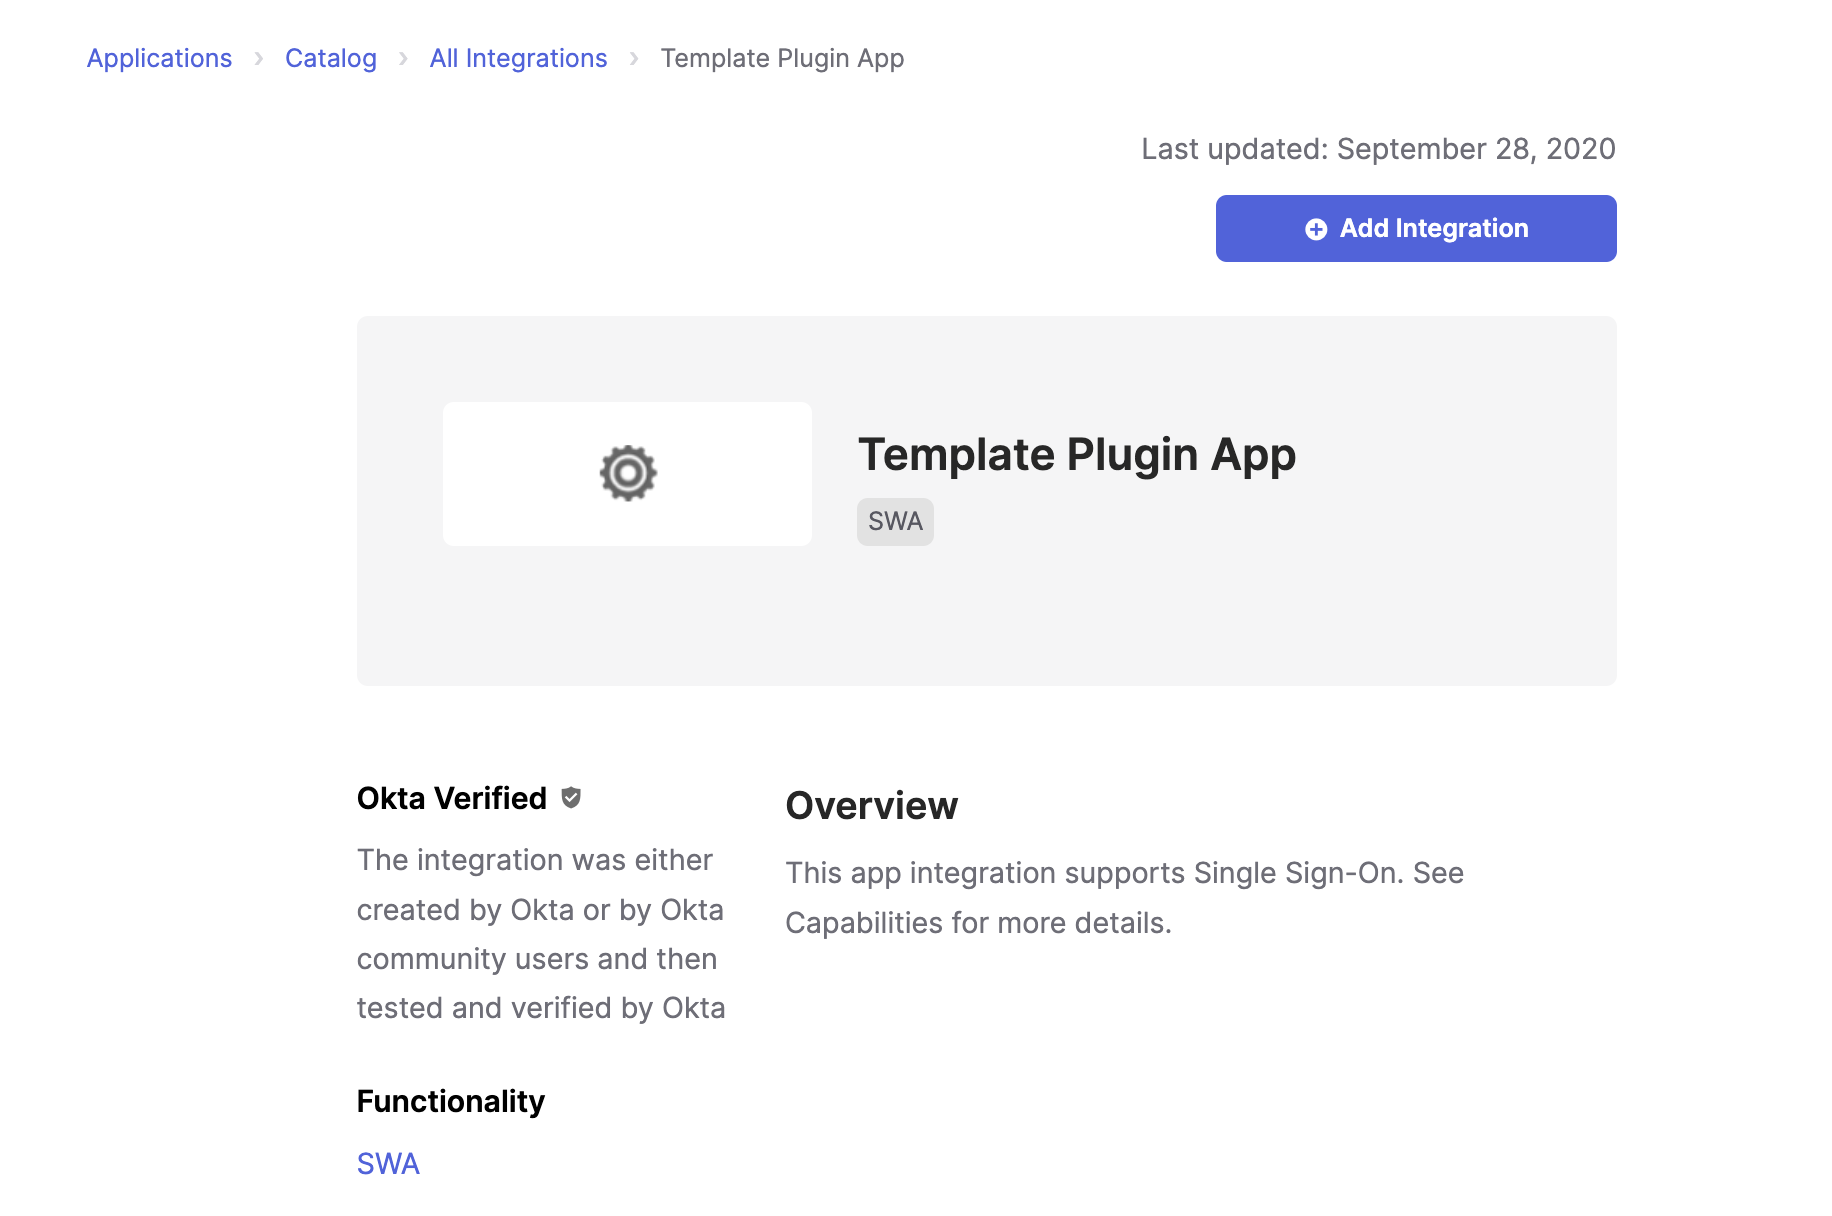Select Template Plugin App in the breadcrumb

click(x=781, y=58)
